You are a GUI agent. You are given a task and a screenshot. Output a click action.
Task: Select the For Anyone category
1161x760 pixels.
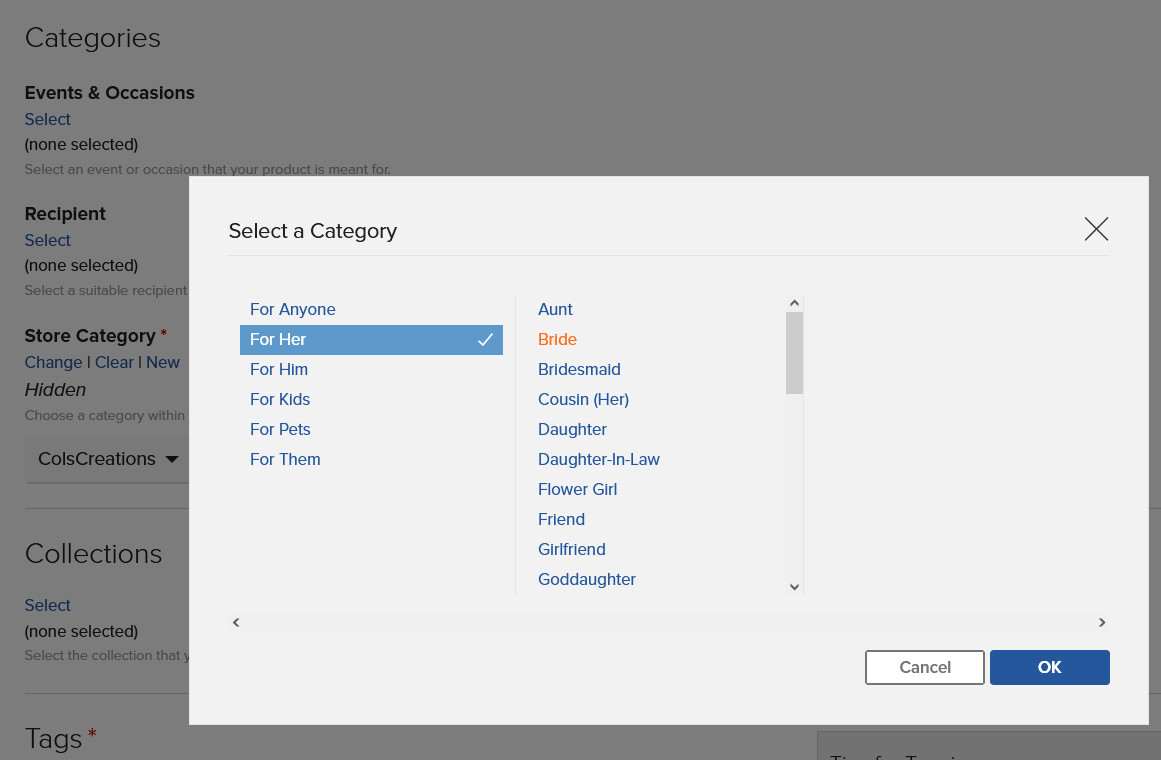pyautogui.click(x=292, y=310)
